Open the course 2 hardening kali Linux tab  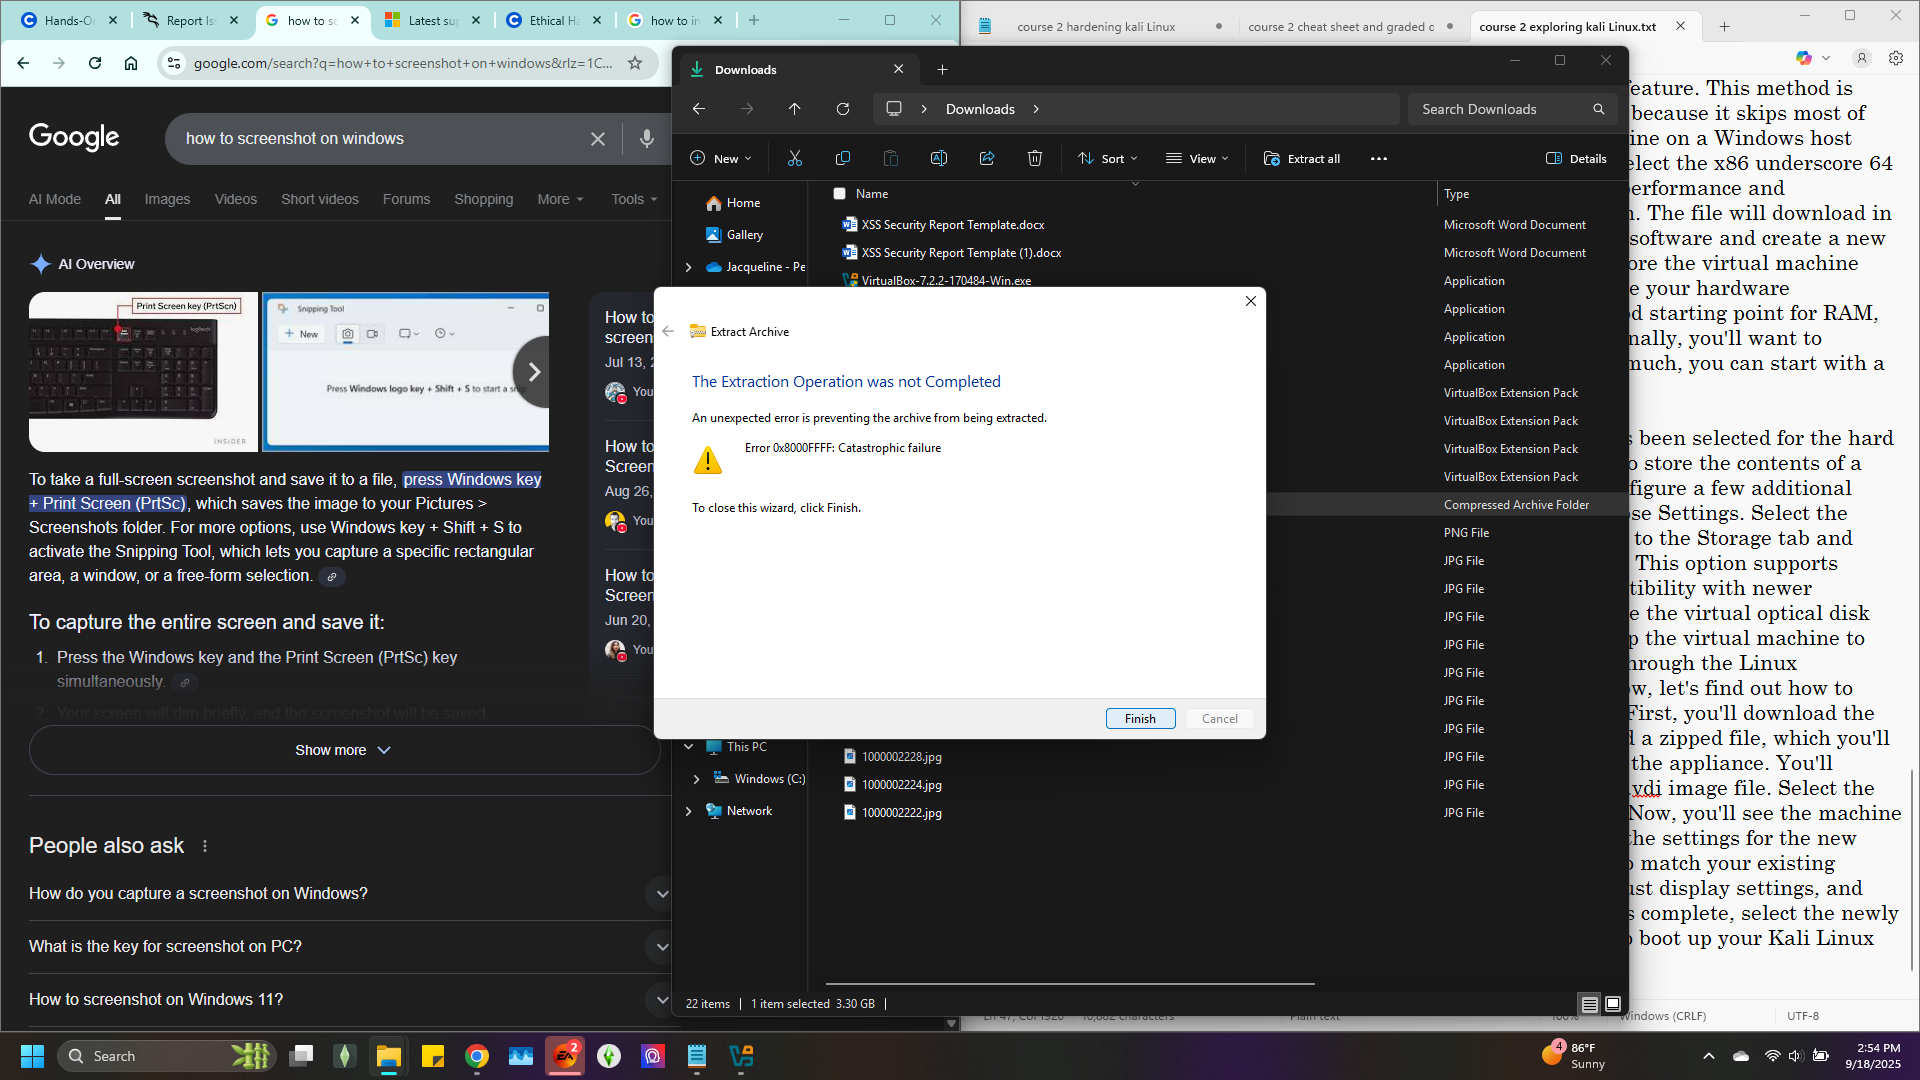[x=1096, y=27]
